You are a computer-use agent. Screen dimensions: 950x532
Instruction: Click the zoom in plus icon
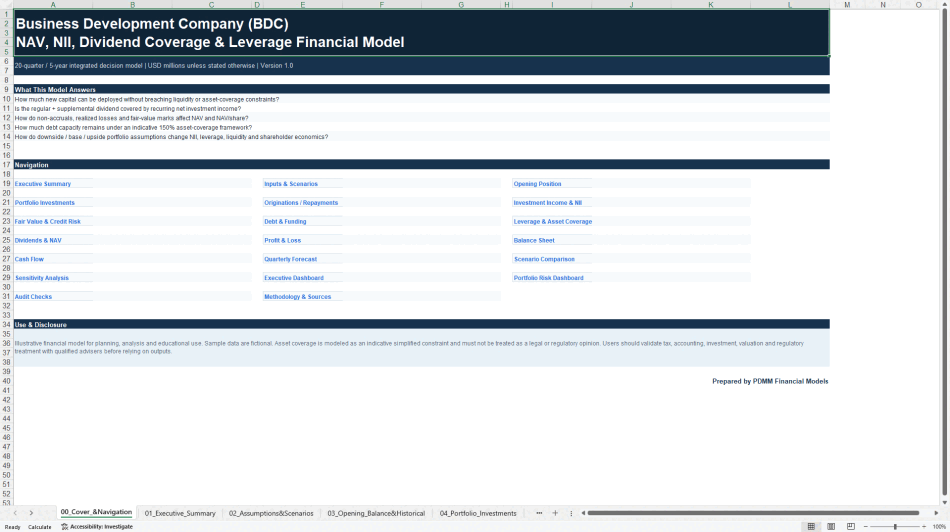pos(923,527)
